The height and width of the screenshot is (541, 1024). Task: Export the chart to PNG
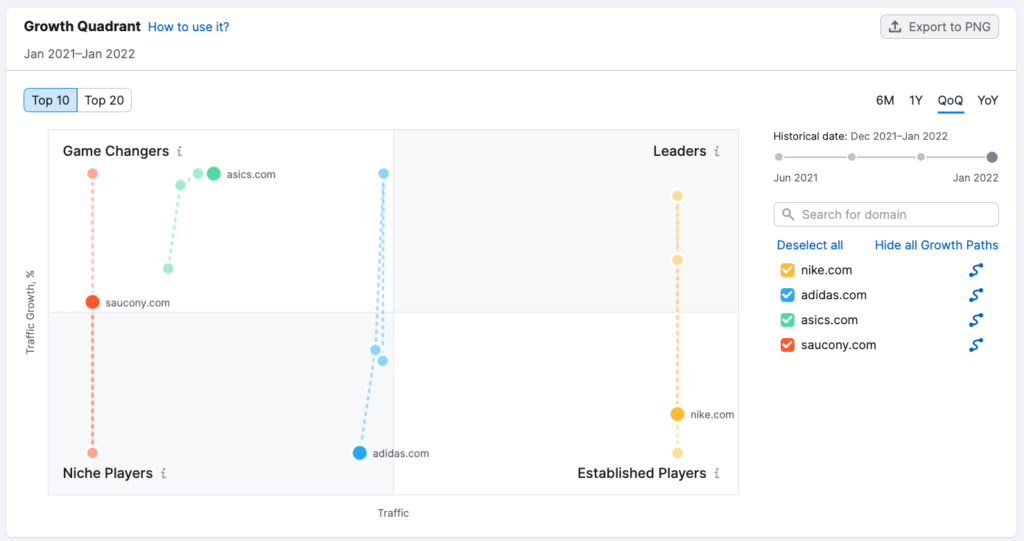pyautogui.click(x=939, y=27)
